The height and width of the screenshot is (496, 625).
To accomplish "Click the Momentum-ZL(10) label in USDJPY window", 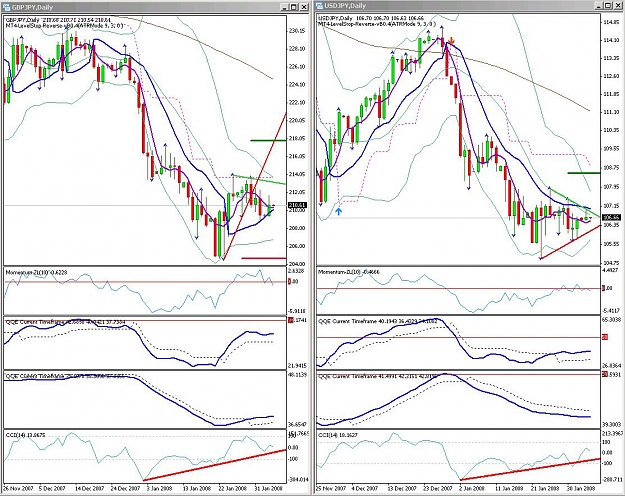I will coord(340,272).
